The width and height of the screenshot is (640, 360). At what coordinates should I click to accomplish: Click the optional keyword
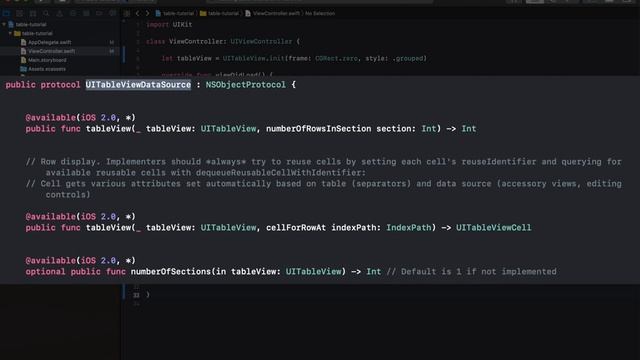pyautogui.click(x=45, y=272)
